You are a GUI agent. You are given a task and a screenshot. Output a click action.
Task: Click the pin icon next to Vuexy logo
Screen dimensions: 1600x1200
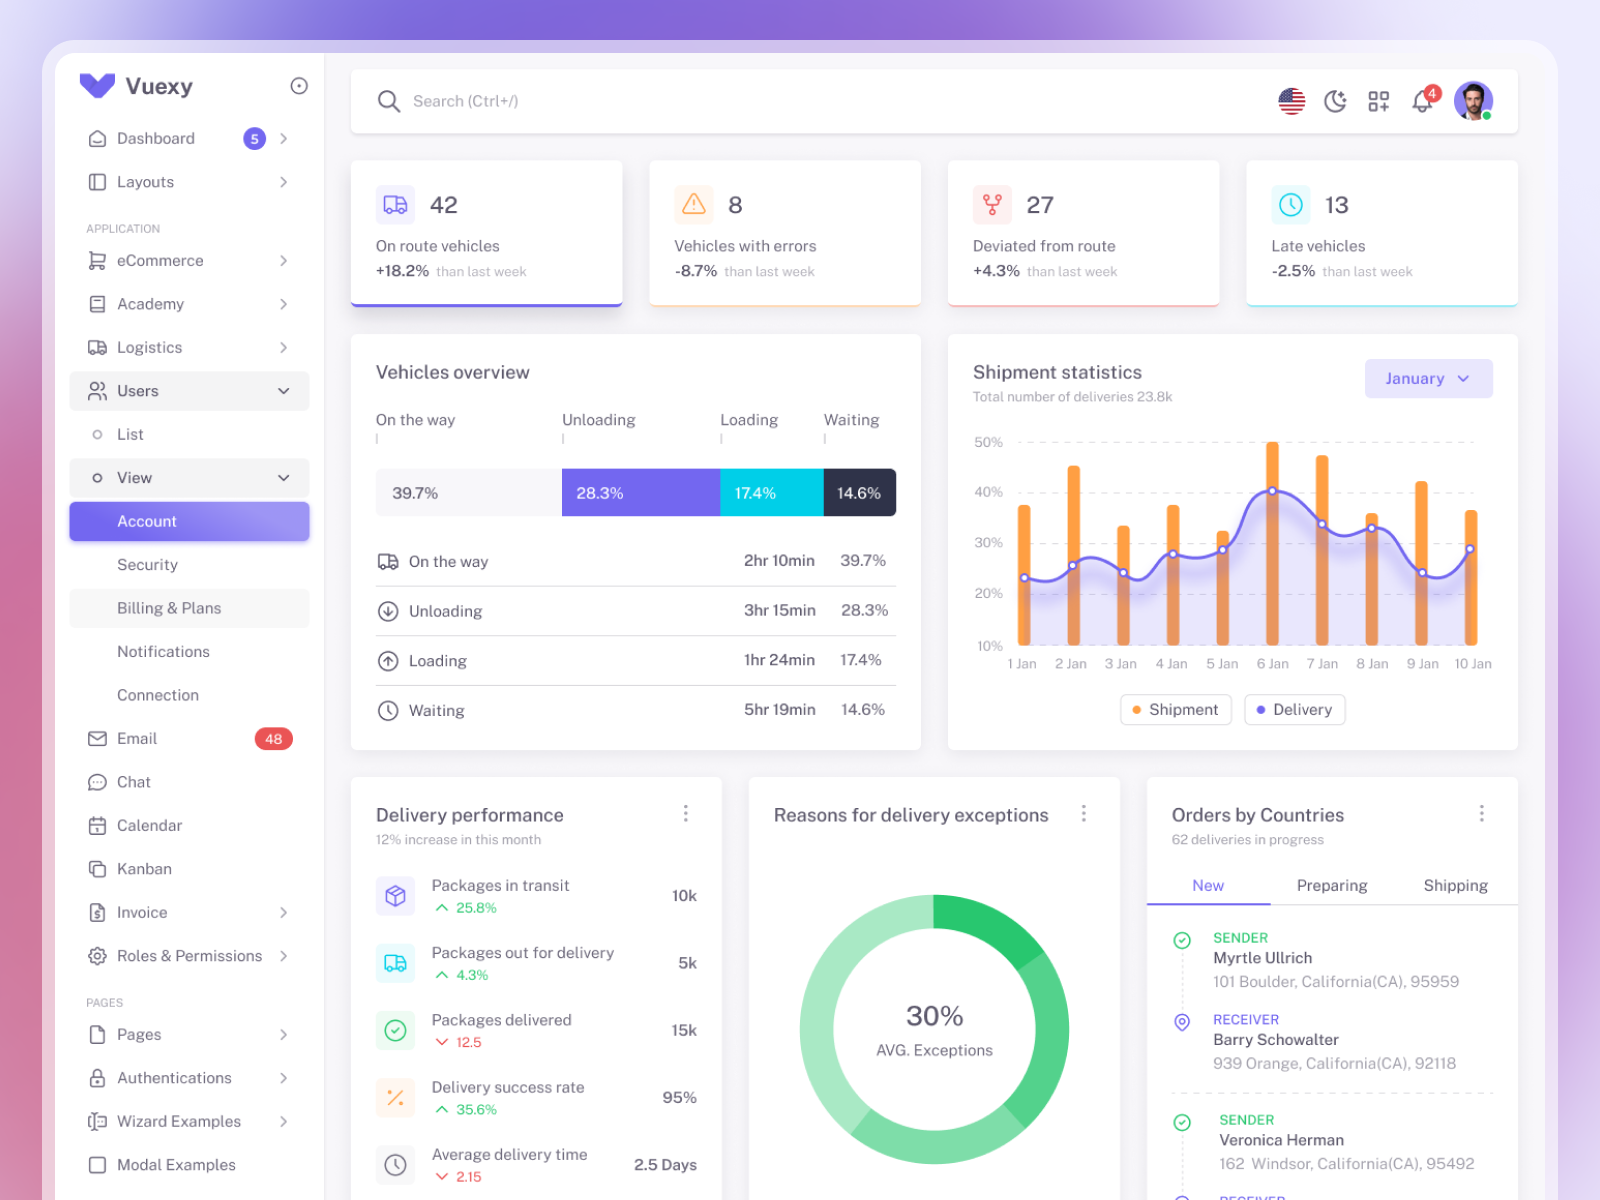point(299,85)
